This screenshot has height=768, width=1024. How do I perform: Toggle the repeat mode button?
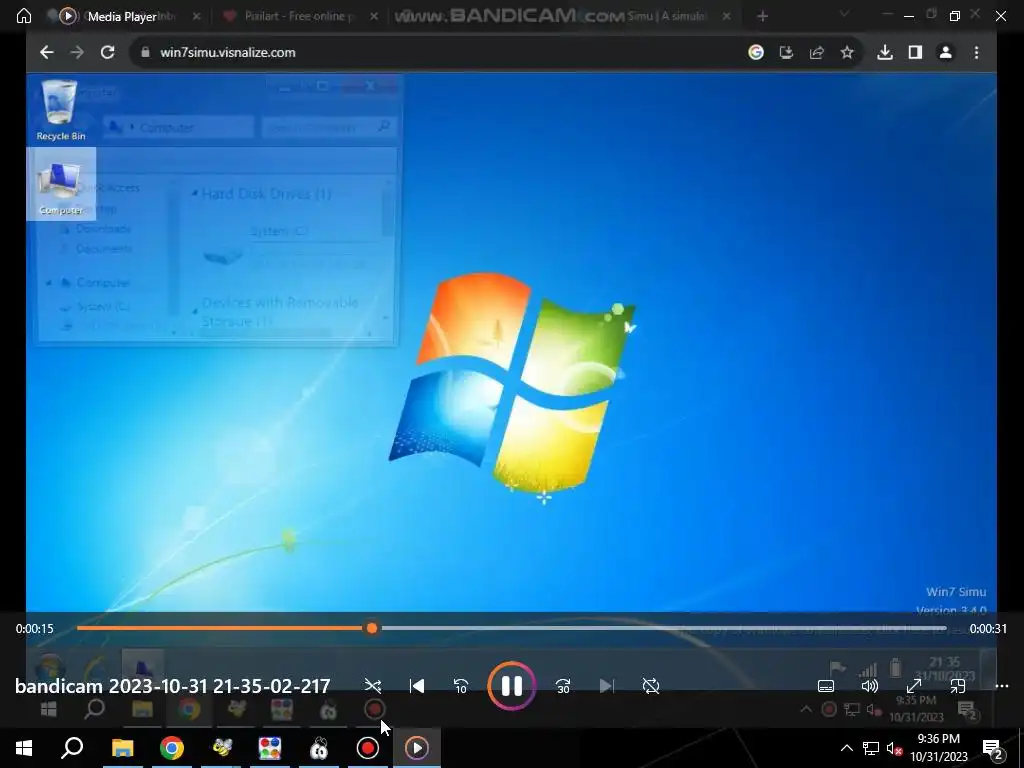[650, 686]
